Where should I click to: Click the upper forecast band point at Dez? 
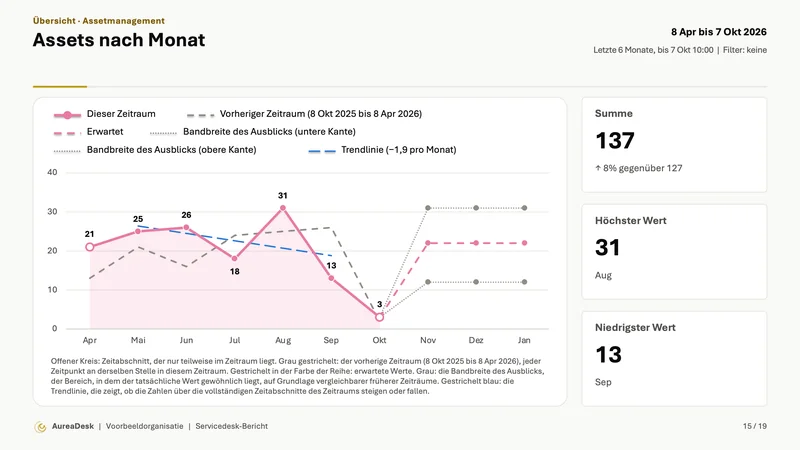coord(476,208)
